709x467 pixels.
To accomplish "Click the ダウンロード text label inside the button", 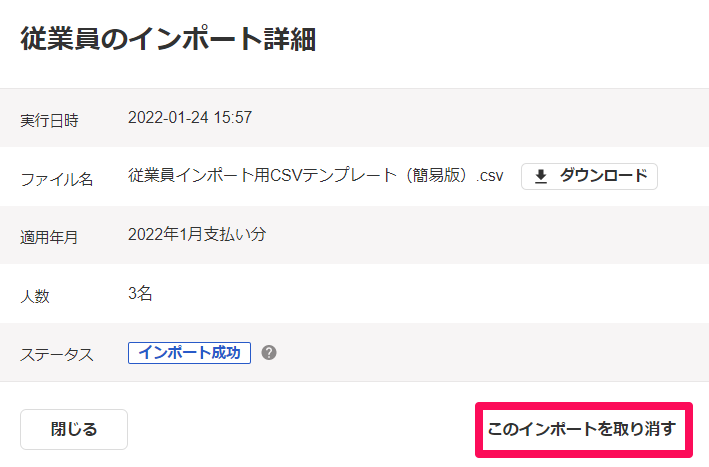I will [604, 175].
